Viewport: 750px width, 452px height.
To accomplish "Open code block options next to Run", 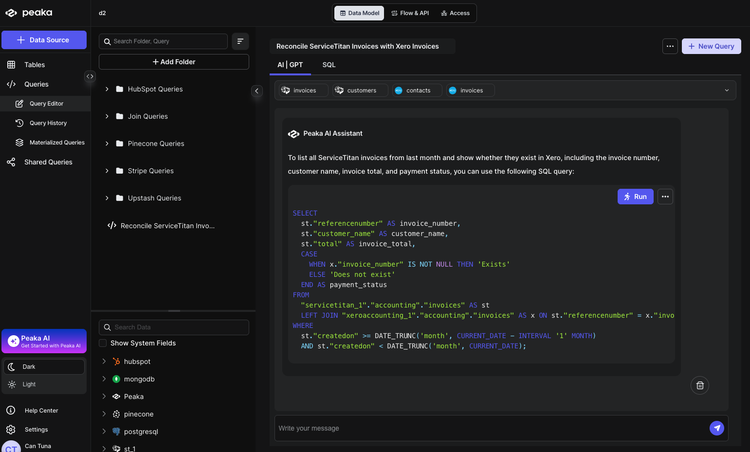I will coord(665,197).
